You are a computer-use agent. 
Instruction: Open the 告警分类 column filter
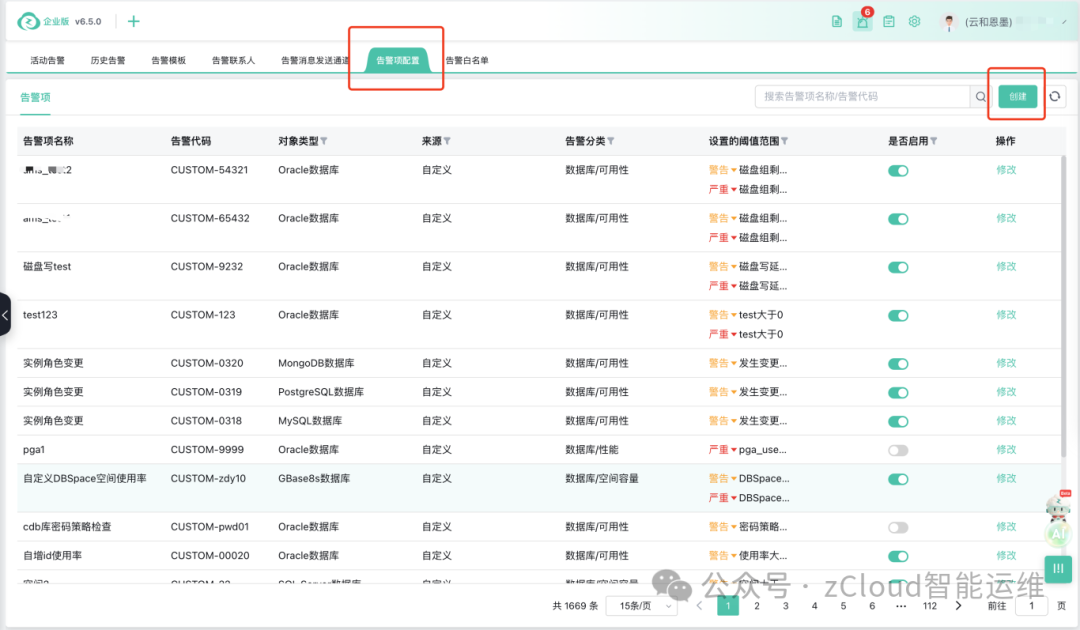coord(610,141)
